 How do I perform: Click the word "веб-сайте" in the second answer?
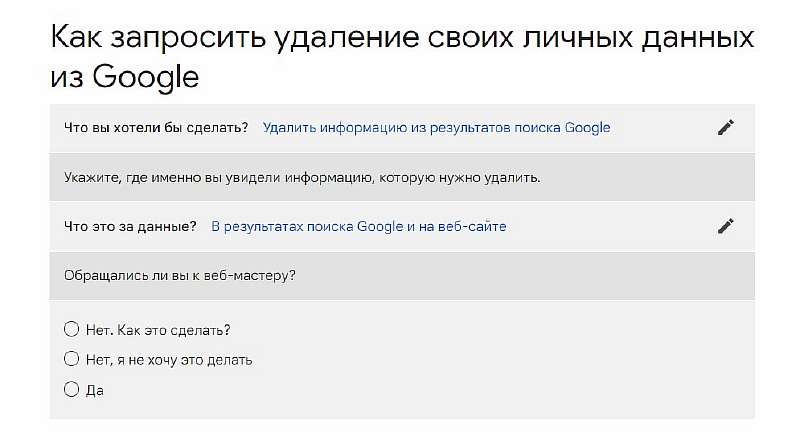(476, 226)
